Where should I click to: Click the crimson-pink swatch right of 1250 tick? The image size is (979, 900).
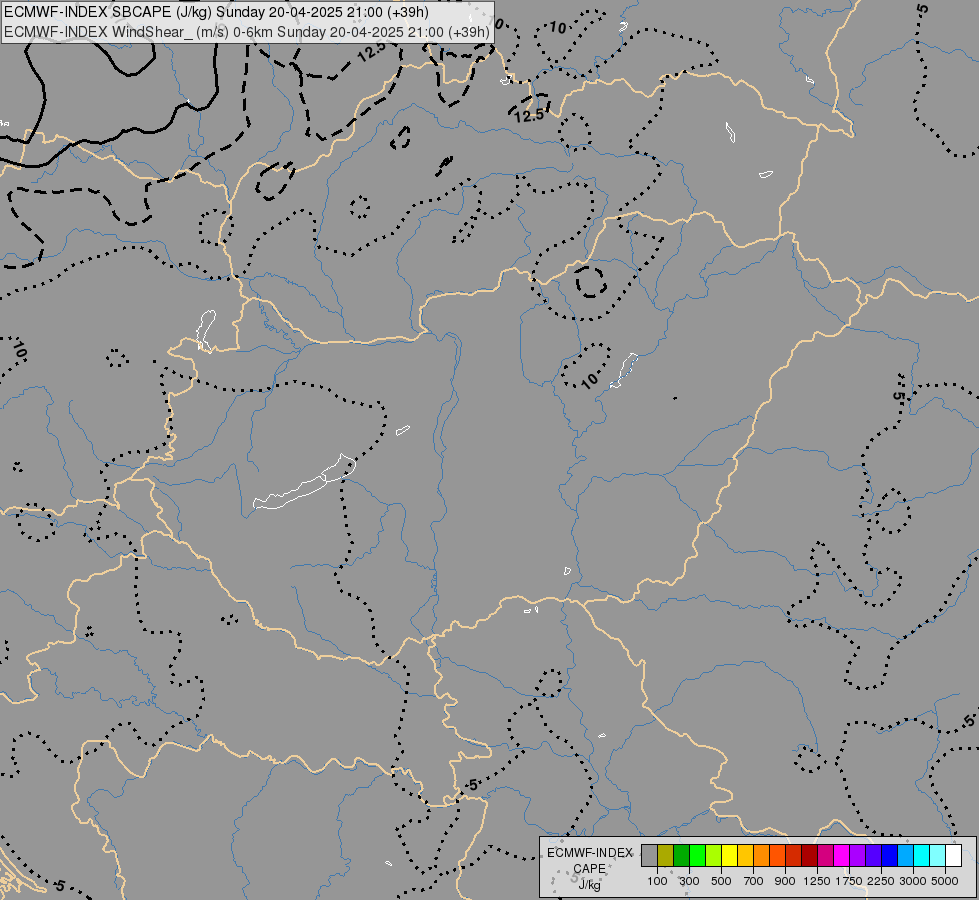pyautogui.click(x=825, y=855)
